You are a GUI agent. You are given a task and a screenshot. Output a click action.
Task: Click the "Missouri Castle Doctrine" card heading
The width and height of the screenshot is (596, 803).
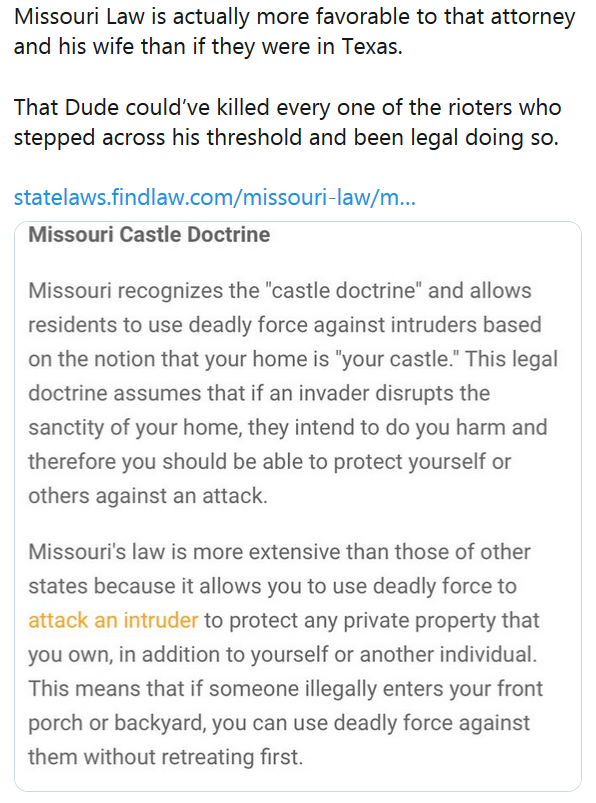149,235
